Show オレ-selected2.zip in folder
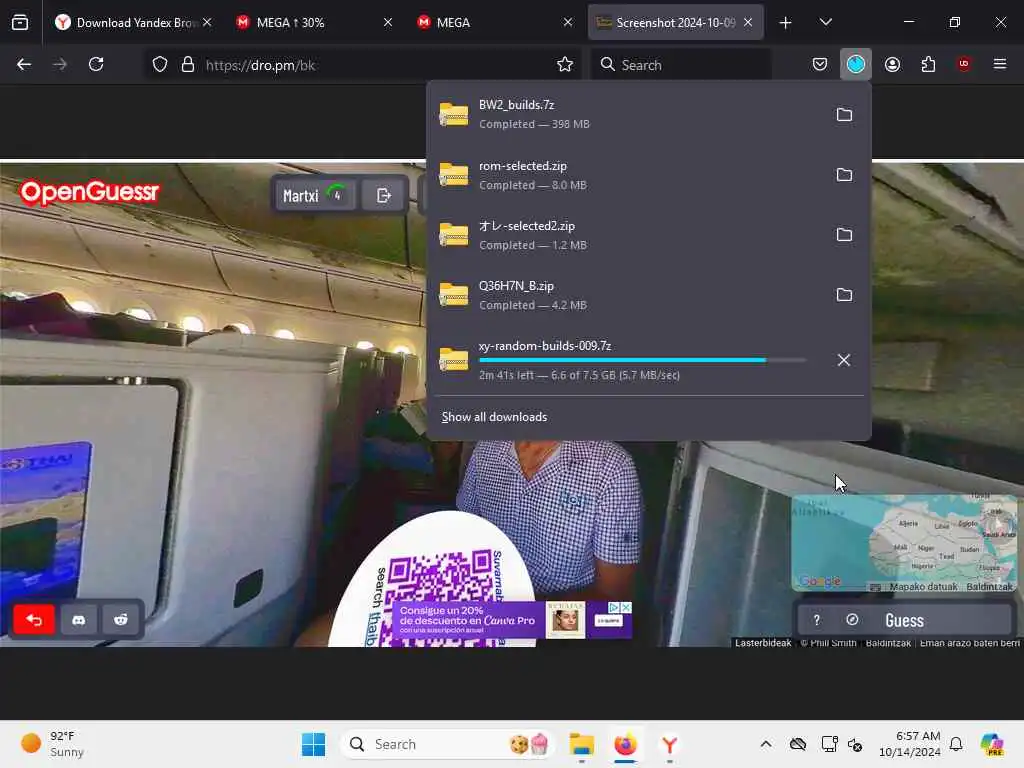Viewport: 1024px width, 768px height. [844, 234]
